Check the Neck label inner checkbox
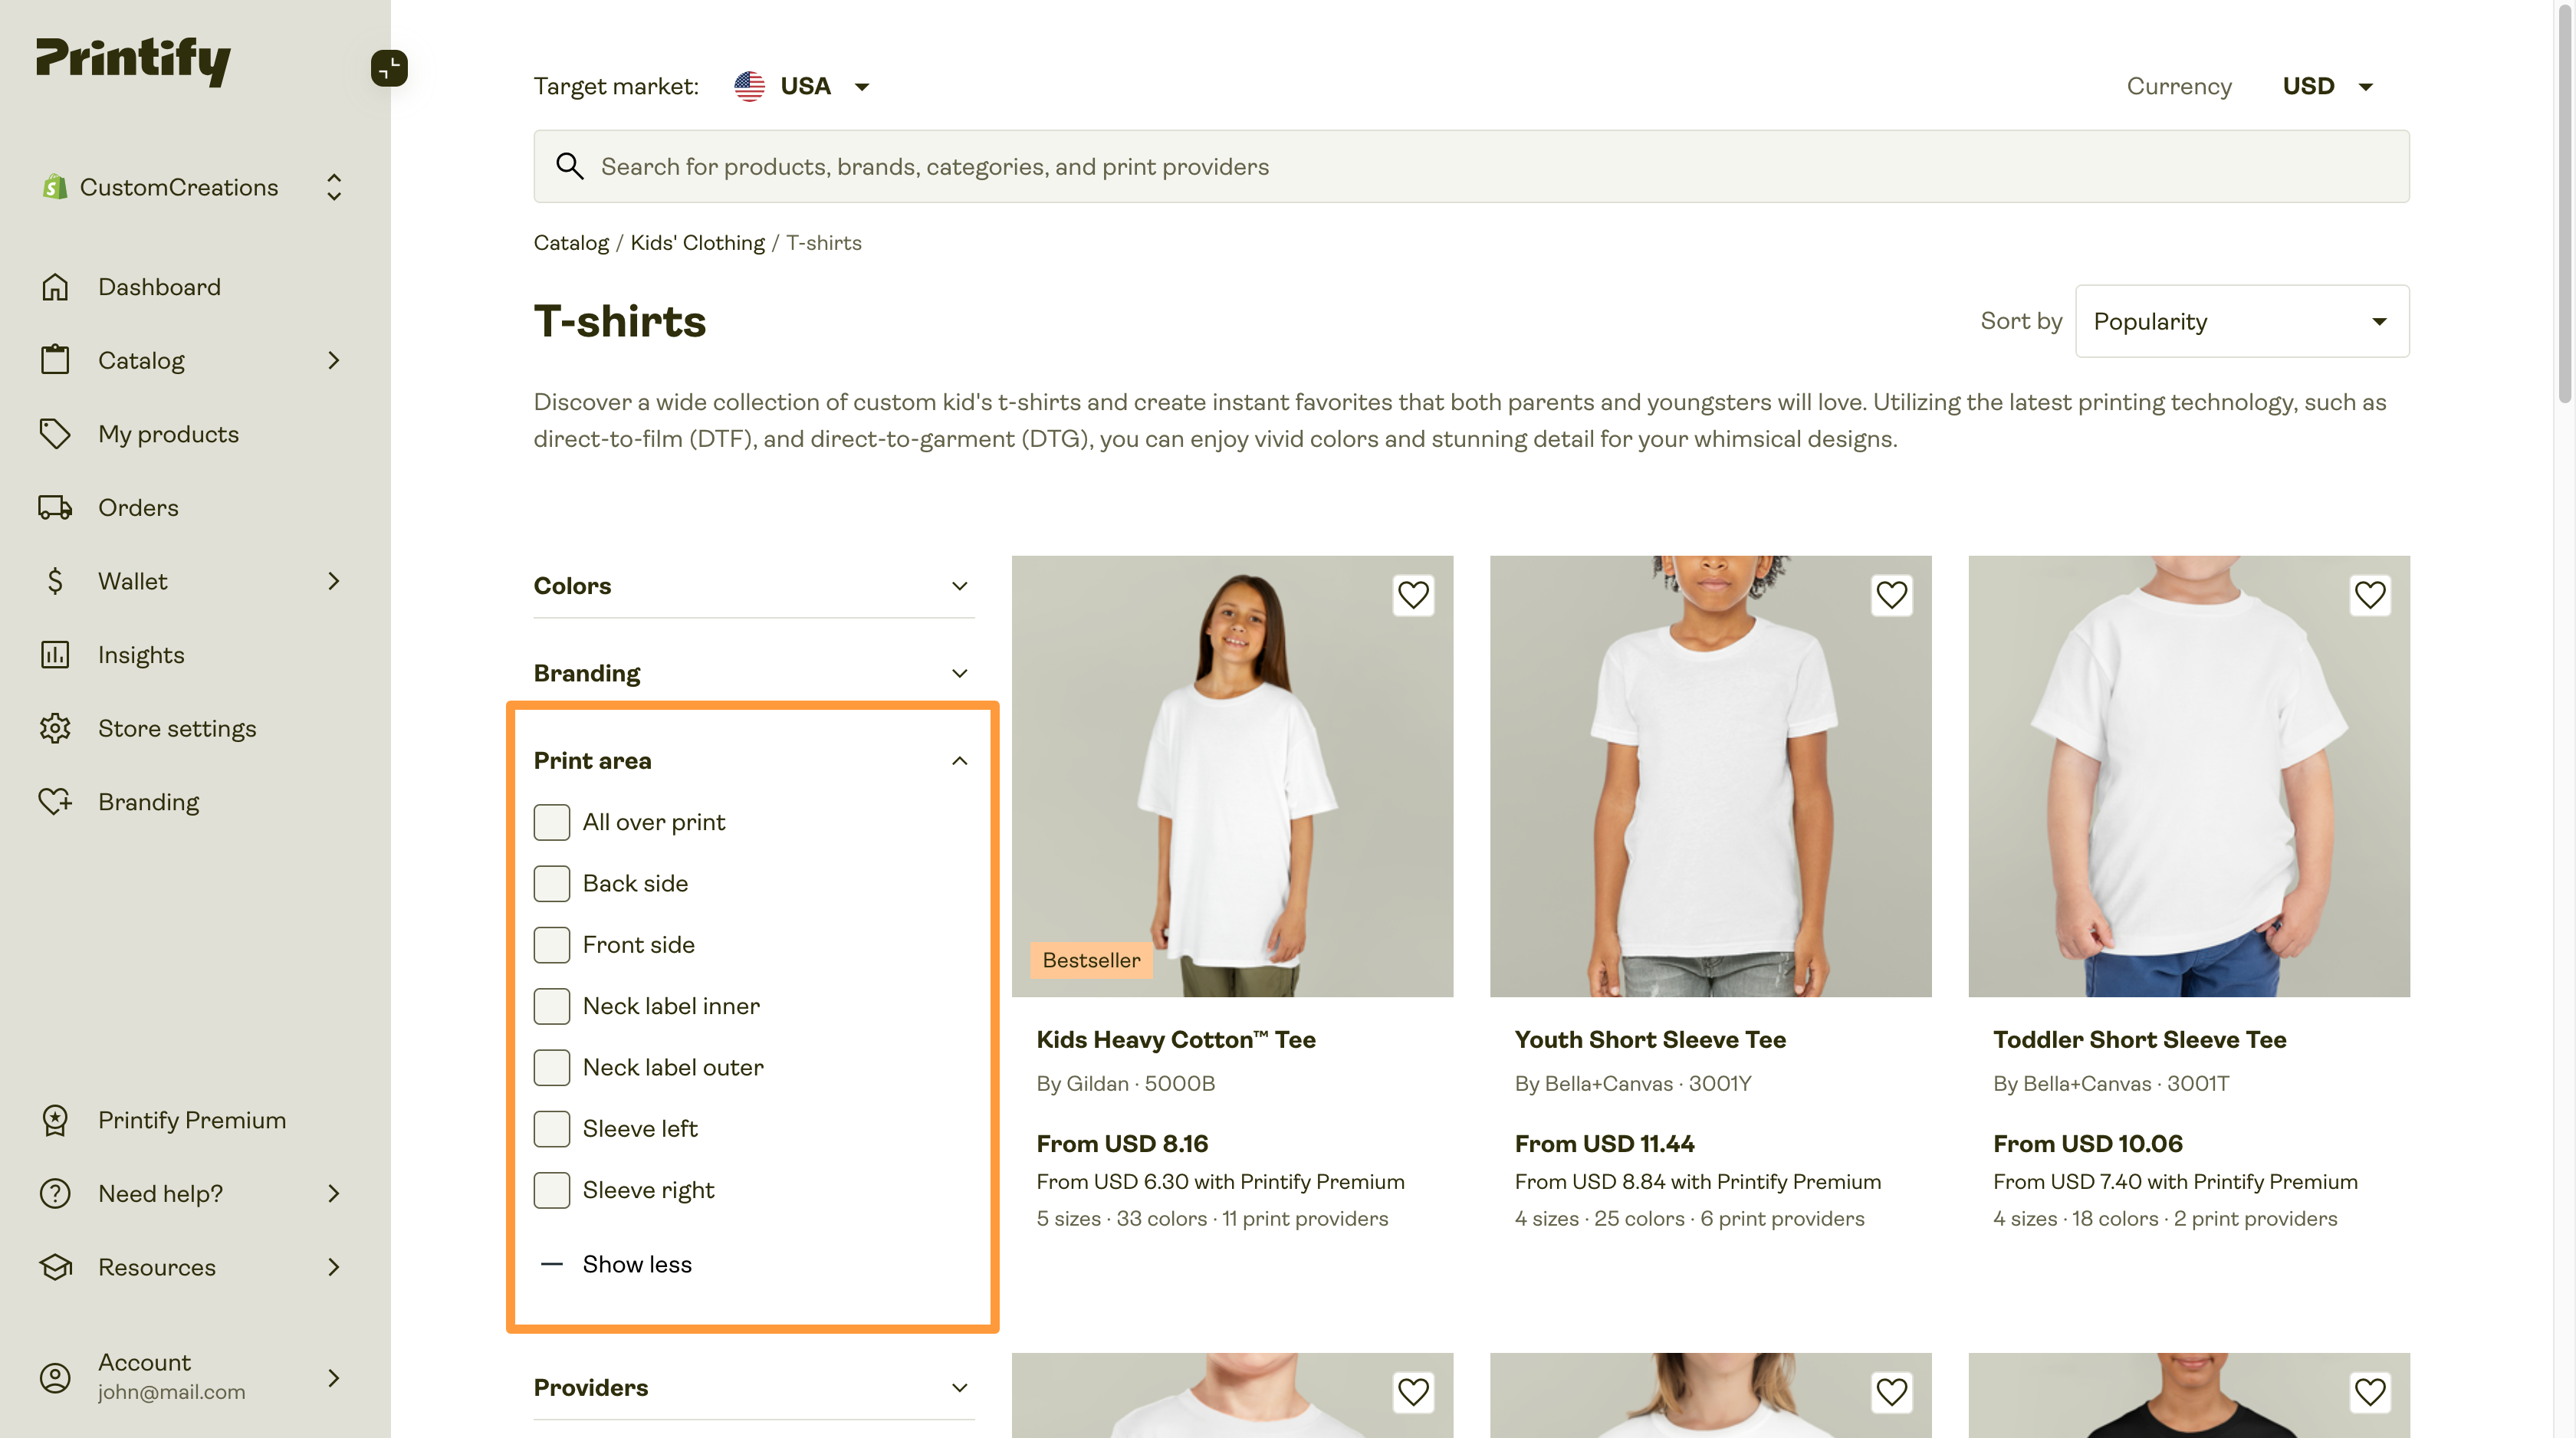The width and height of the screenshot is (2576, 1438). click(552, 1006)
